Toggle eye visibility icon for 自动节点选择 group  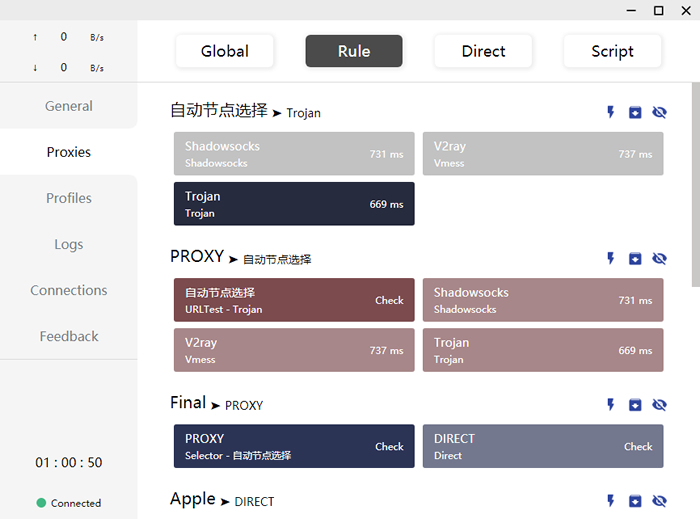coord(659,112)
